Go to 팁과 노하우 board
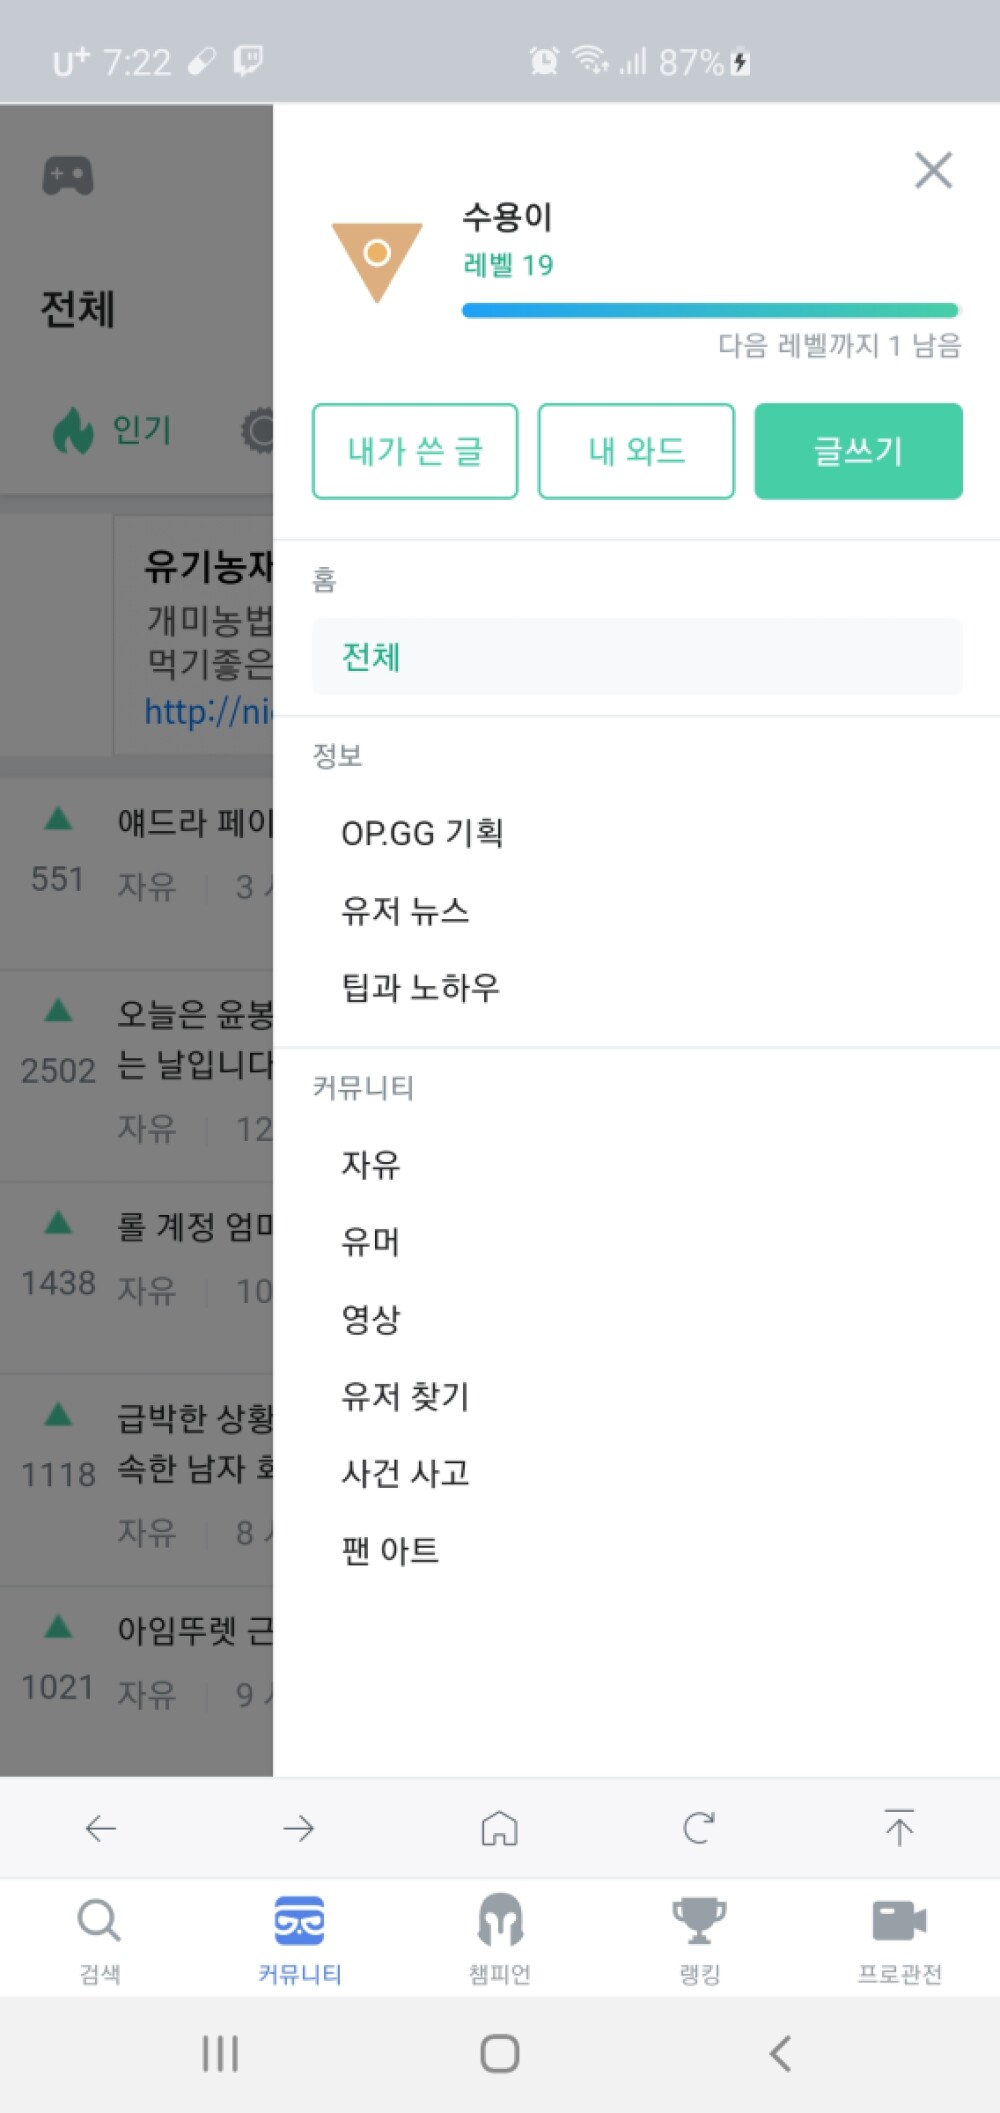The image size is (1000, 2113). 420,988
